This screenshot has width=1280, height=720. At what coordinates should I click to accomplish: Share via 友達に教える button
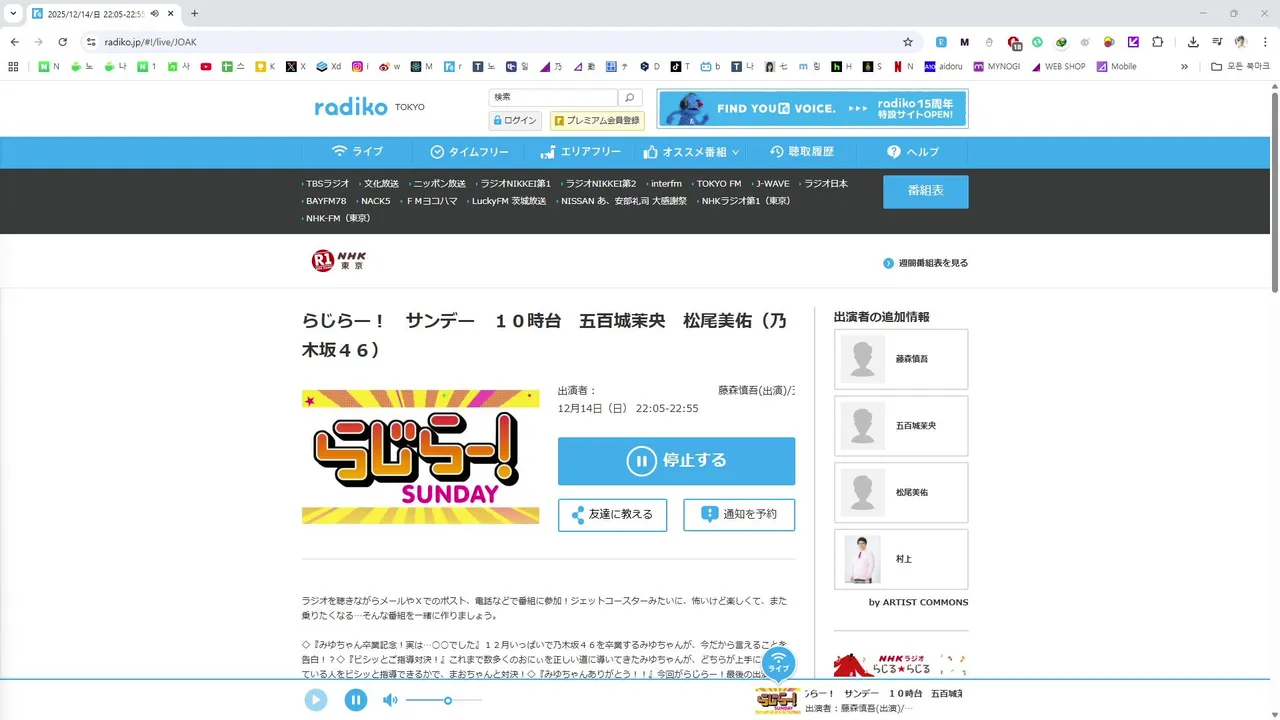click(612, 515)
